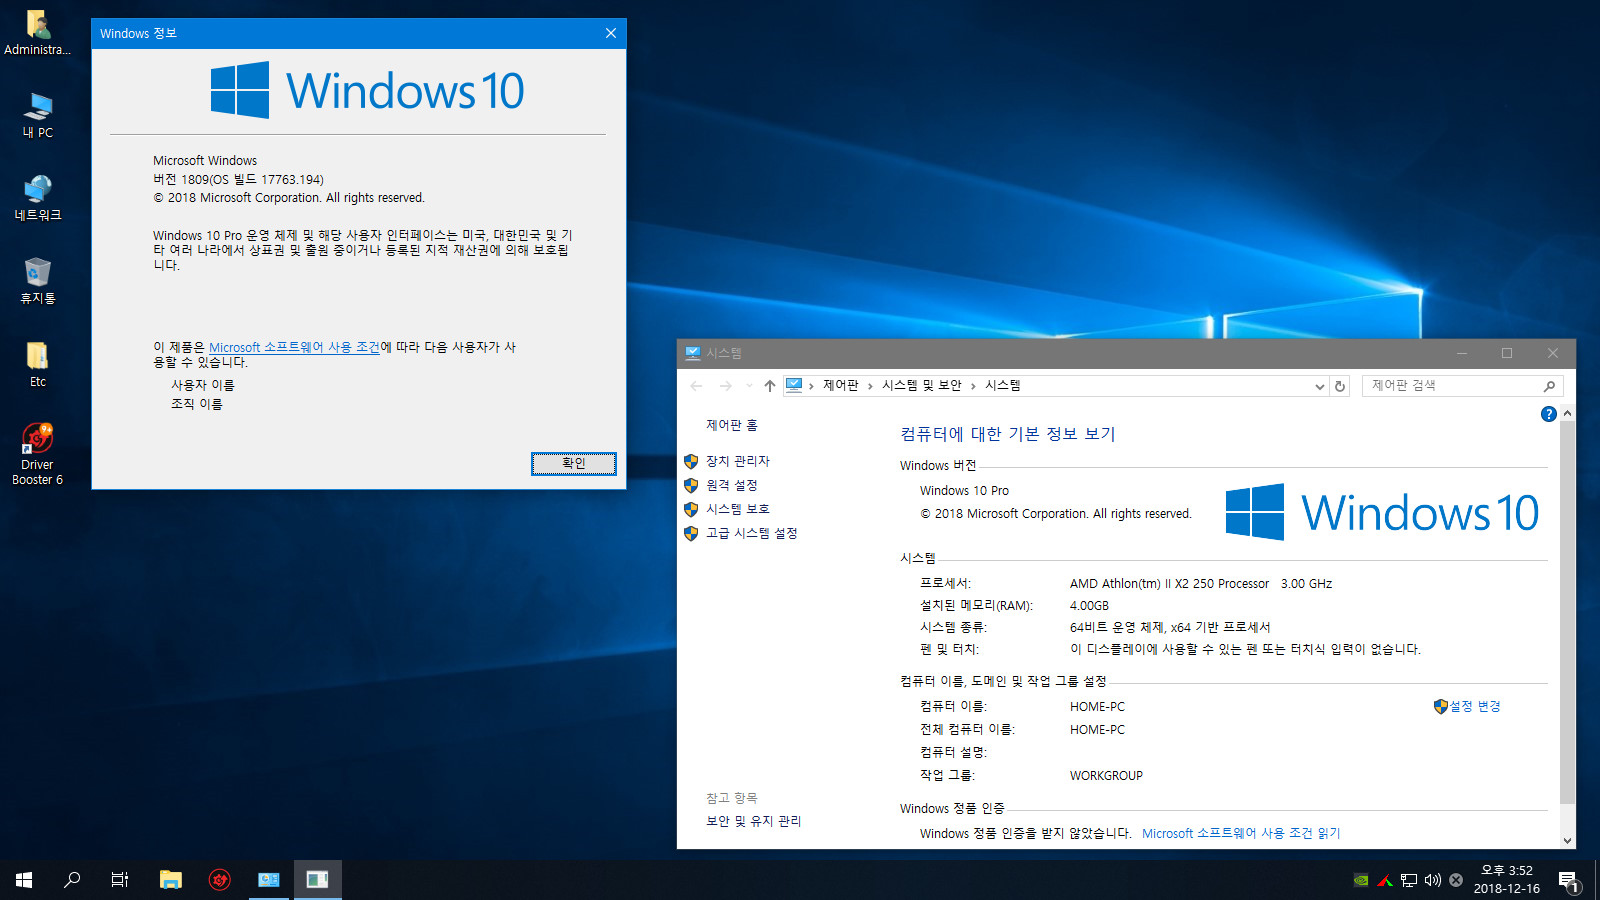Image resolution: width=1600 pixels, height=900 pixels.
Task: Select the 시스템 및 보안 breadcrumb item
Action: (x=922, y=386)
